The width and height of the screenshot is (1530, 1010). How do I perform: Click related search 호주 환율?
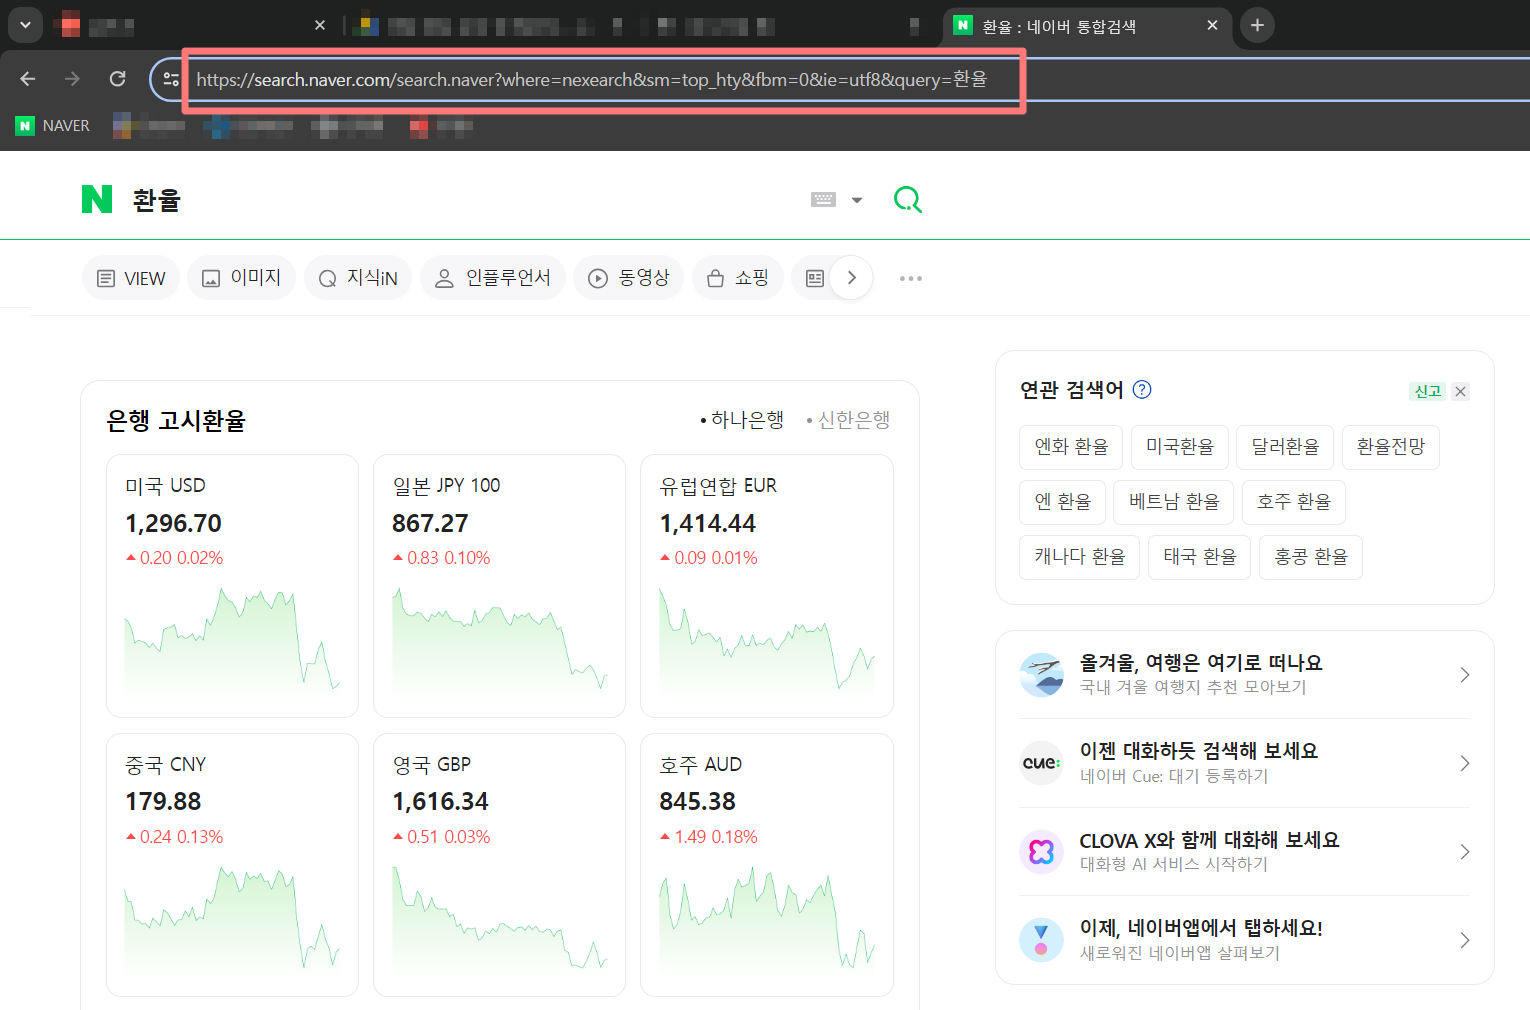pos(1294,502)
